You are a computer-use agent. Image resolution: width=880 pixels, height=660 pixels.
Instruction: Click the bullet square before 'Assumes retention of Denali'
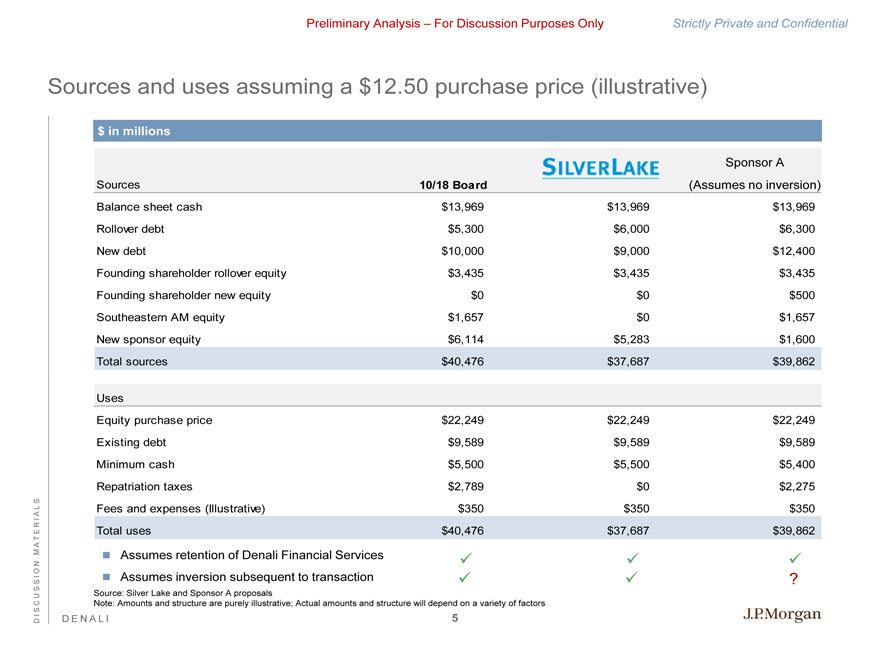105,556
